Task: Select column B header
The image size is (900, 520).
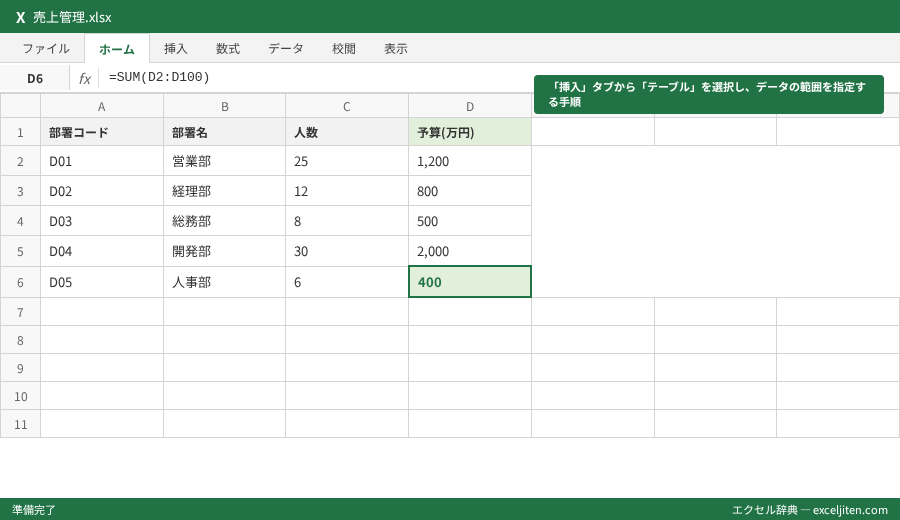Action: 224,106
